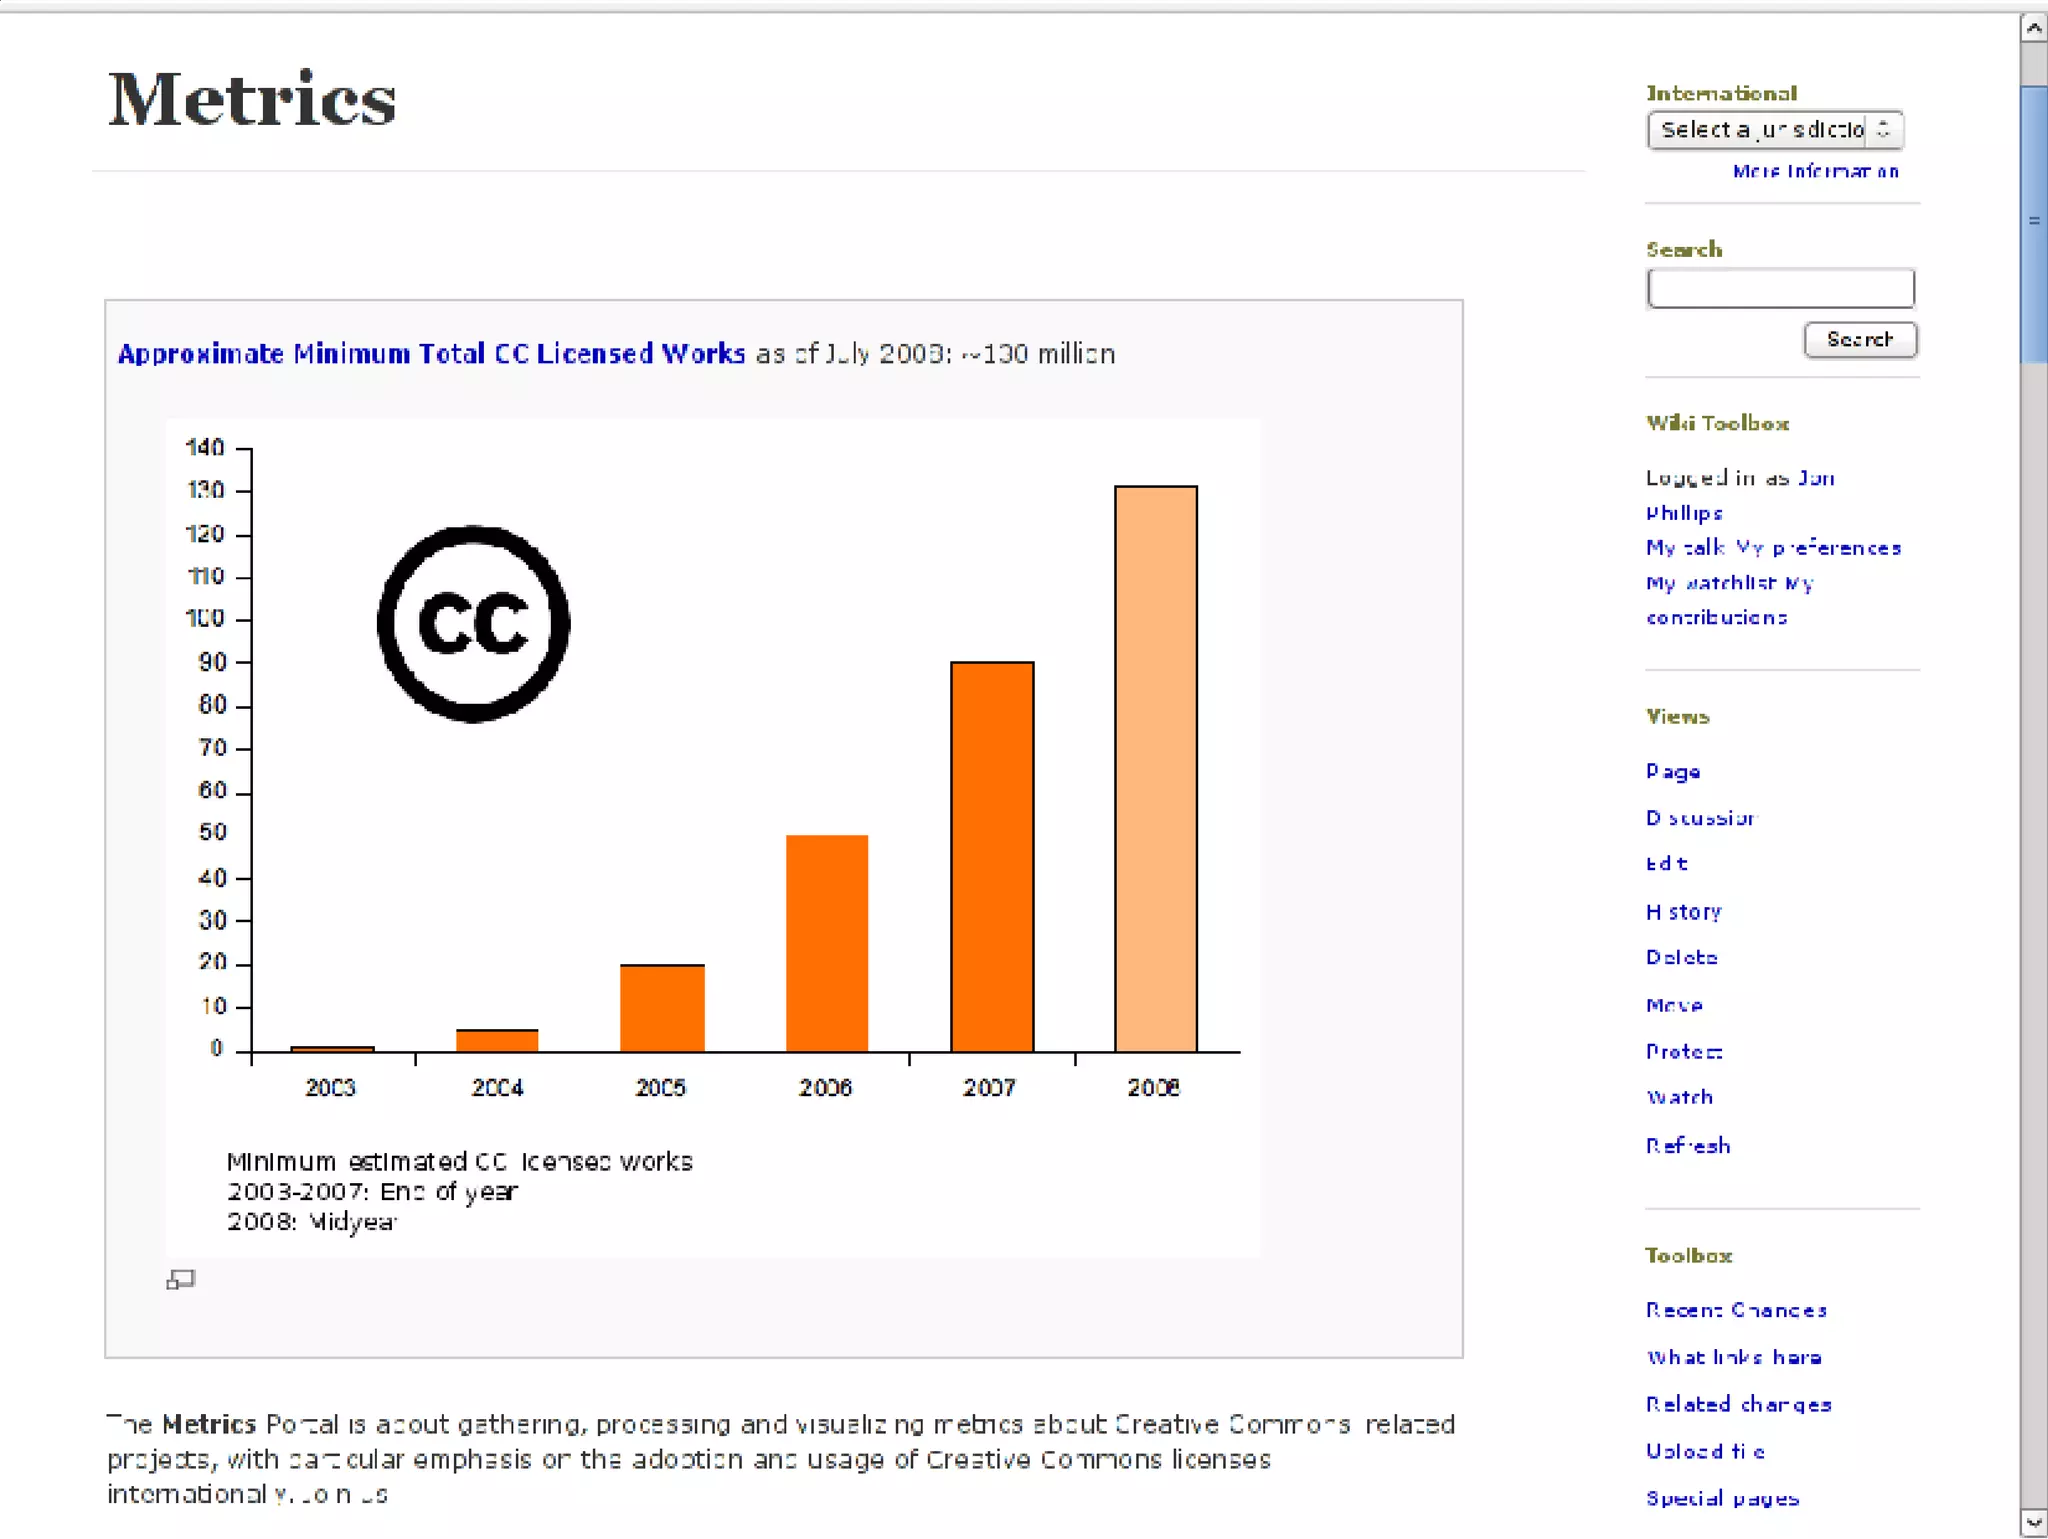Click the Creative Commons CC logo
The width and height of the screenshot is (2048, 1539).
(473, 623)
